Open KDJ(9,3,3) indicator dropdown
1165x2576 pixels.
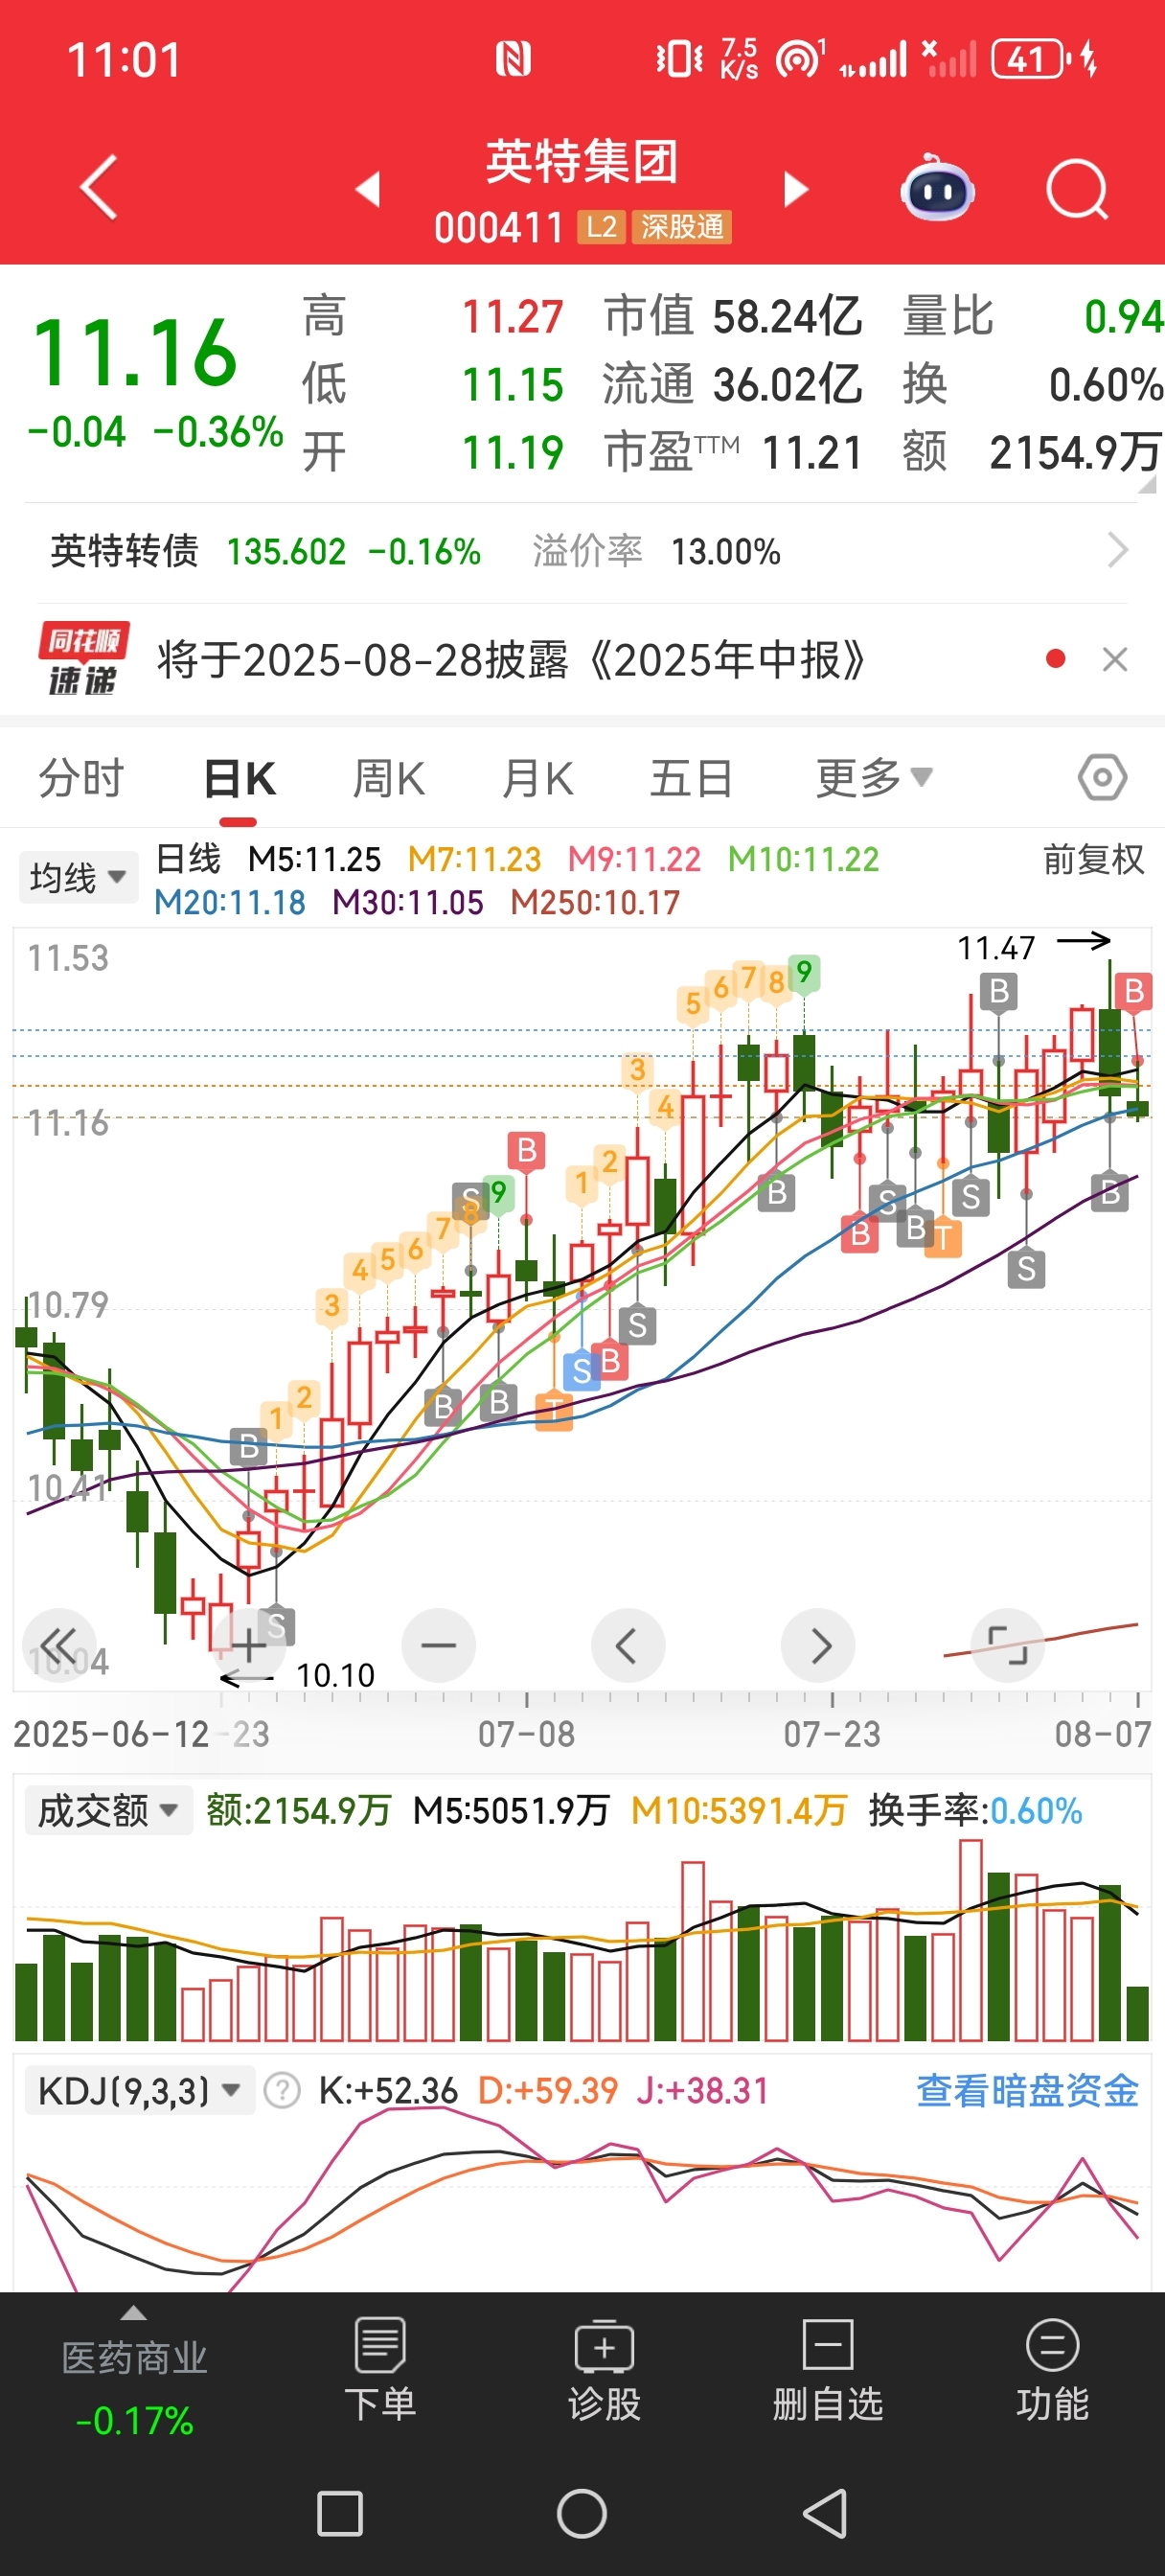[139, 2091]
